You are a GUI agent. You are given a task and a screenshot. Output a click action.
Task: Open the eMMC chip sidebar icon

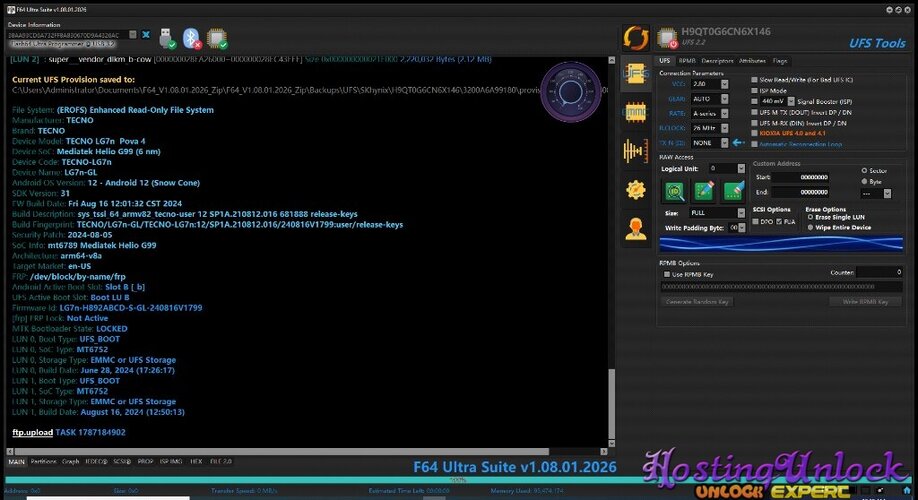[636, 112]
